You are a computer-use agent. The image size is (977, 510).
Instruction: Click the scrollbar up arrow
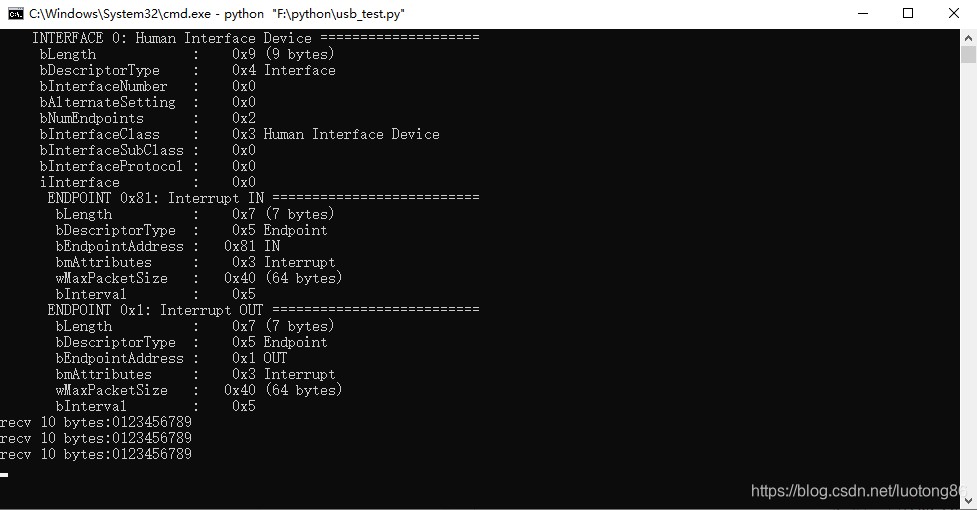click(968, 37)
